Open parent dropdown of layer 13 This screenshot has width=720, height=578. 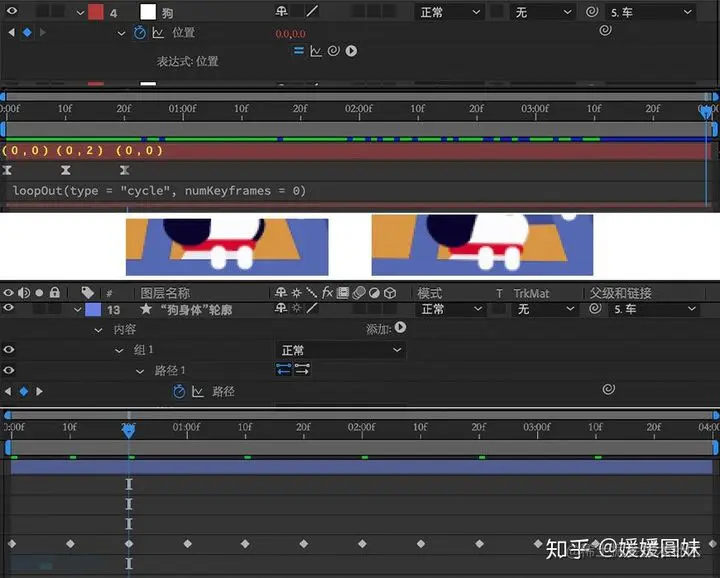[x=653, y=309]
